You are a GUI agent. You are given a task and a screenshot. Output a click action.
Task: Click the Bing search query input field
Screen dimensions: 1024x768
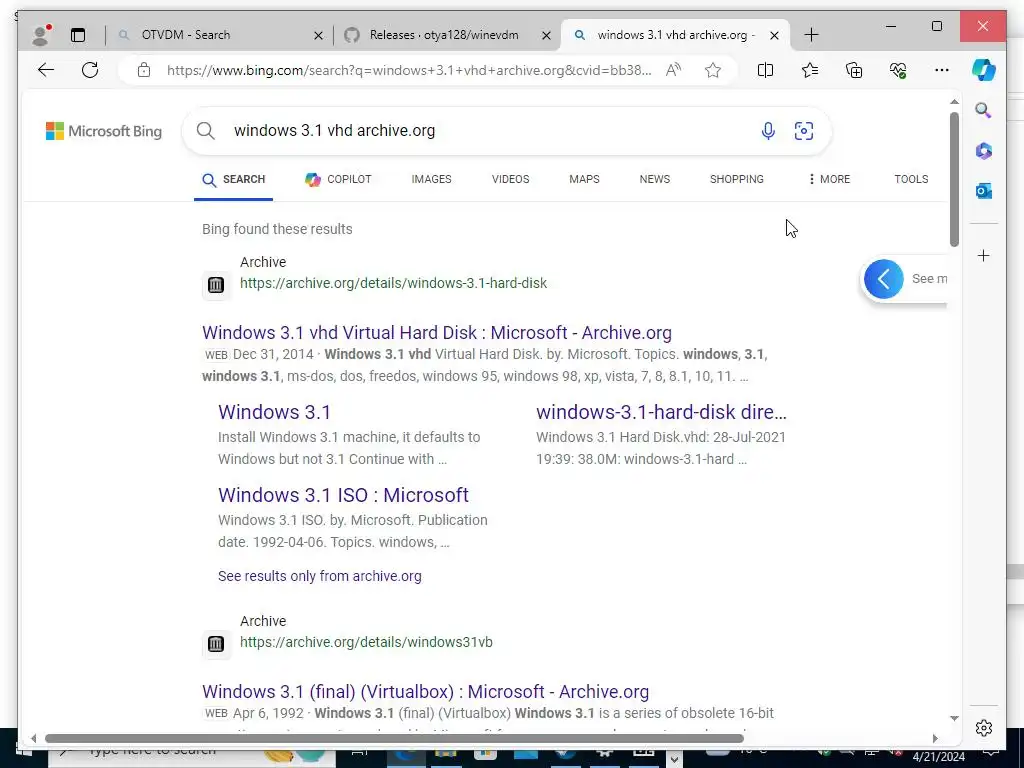pyautogui.click(x=490, y=131)
